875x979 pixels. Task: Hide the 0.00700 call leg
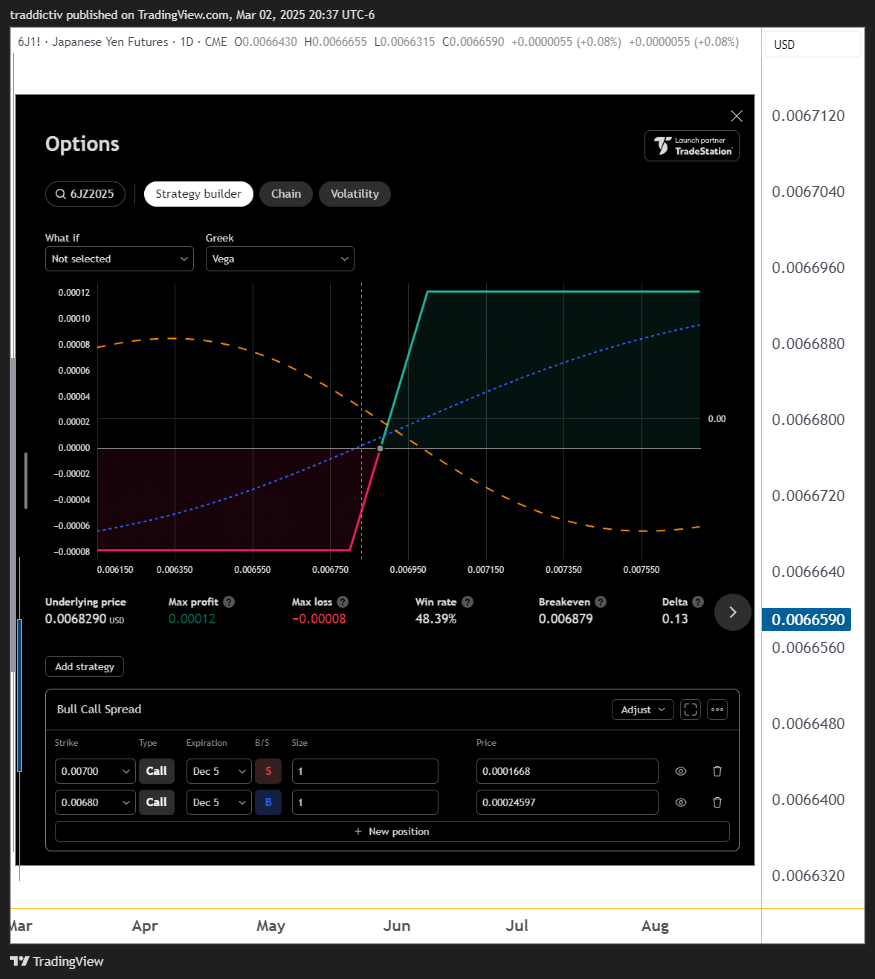[x=681, y=771]
